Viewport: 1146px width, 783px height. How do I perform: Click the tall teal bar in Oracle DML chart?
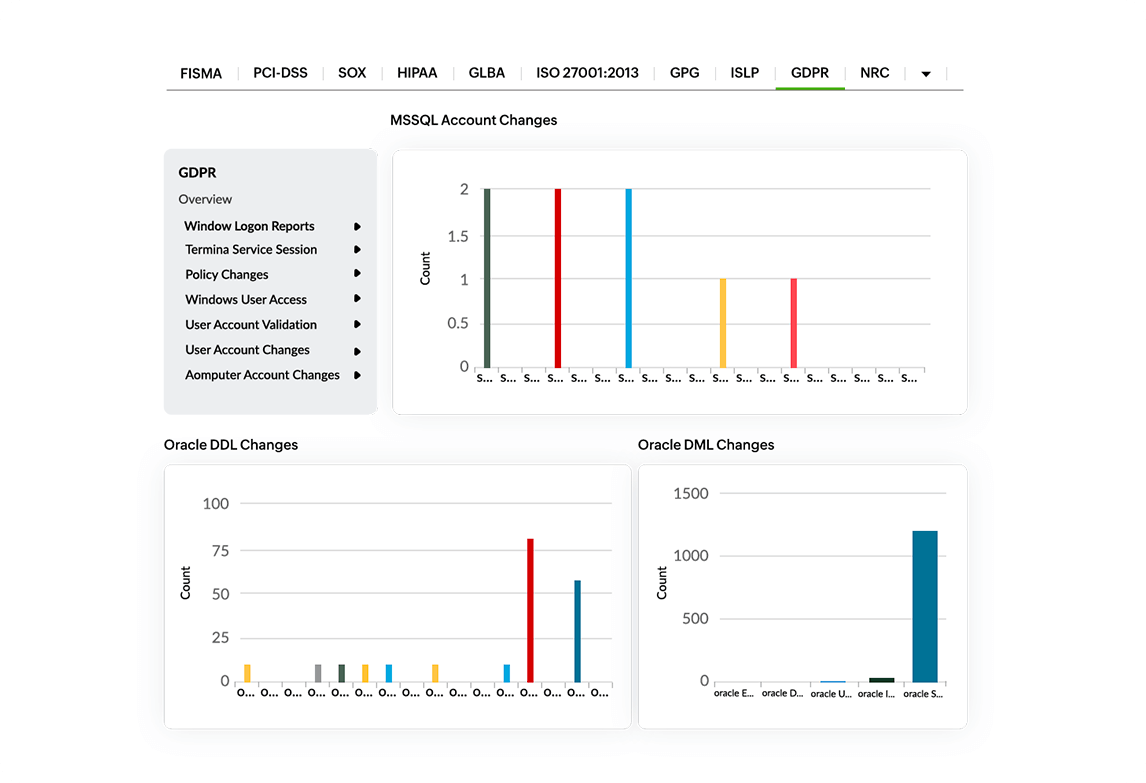pos(925,607)
